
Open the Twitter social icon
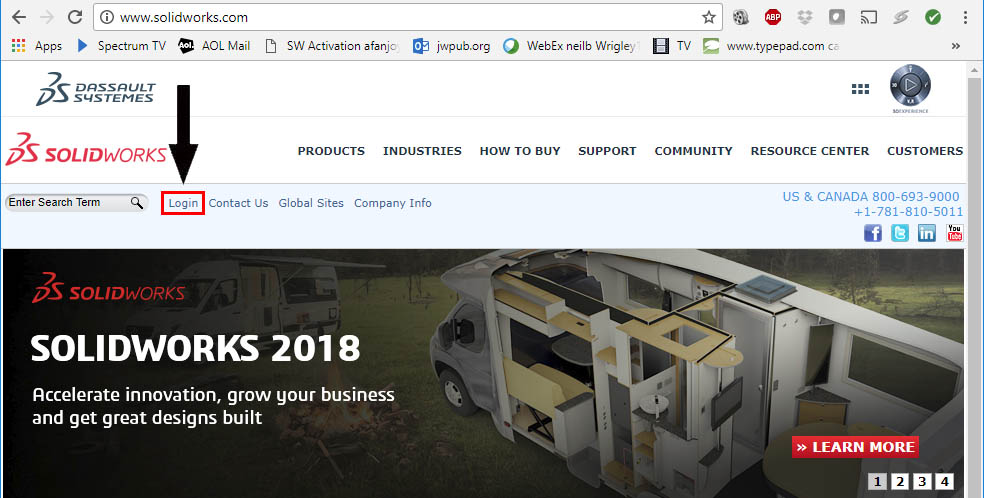click(x=900, y=233)
